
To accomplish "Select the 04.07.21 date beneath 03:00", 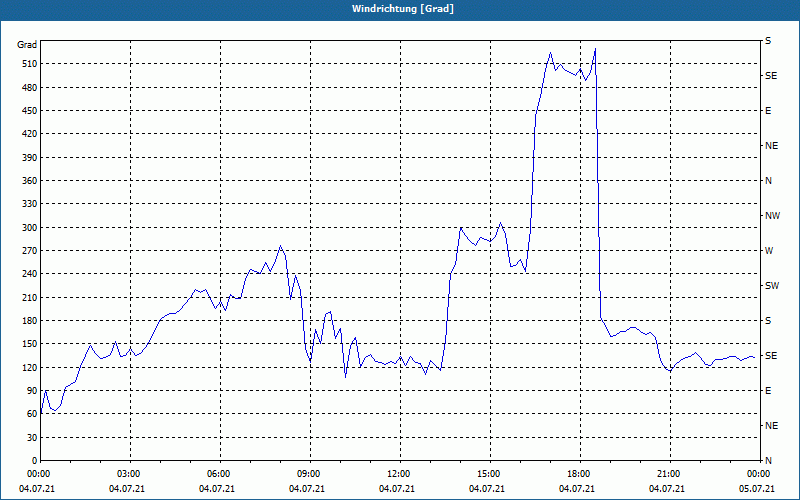I will (x=127, y=489).
